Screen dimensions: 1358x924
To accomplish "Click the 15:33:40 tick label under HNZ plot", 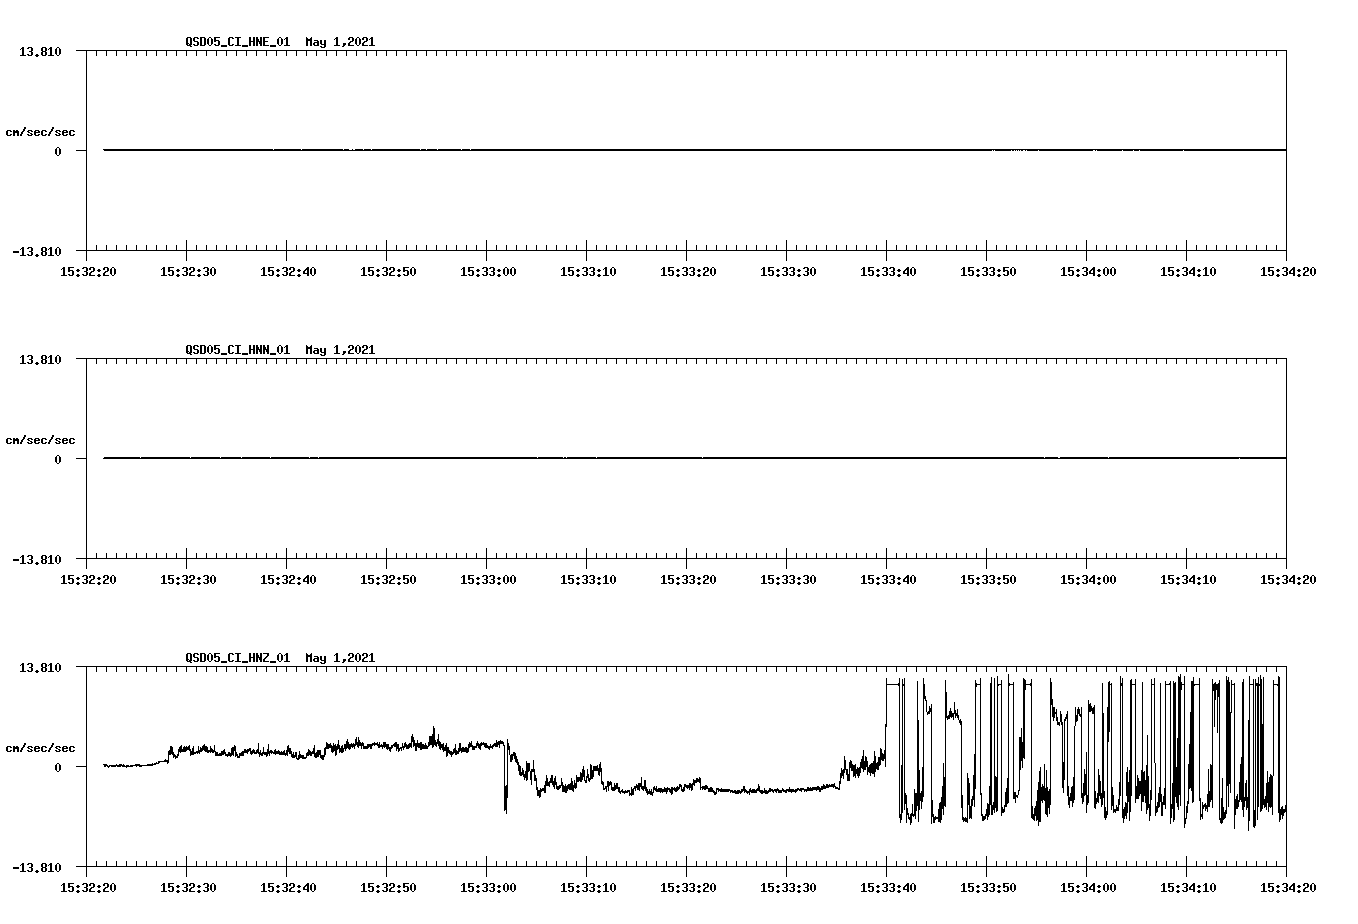I will pyautogui.click(x=886, y=889).
